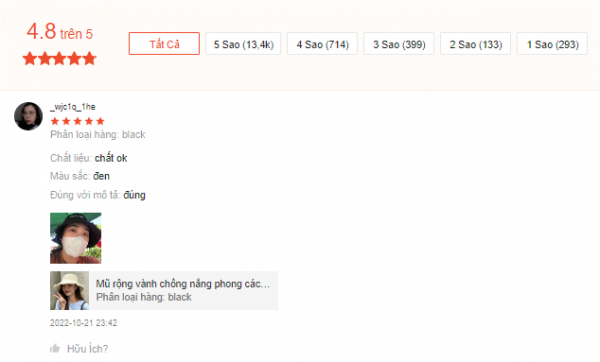
Task: Click the review date 2022-10-21 23:42
Action: click(83, 323)
